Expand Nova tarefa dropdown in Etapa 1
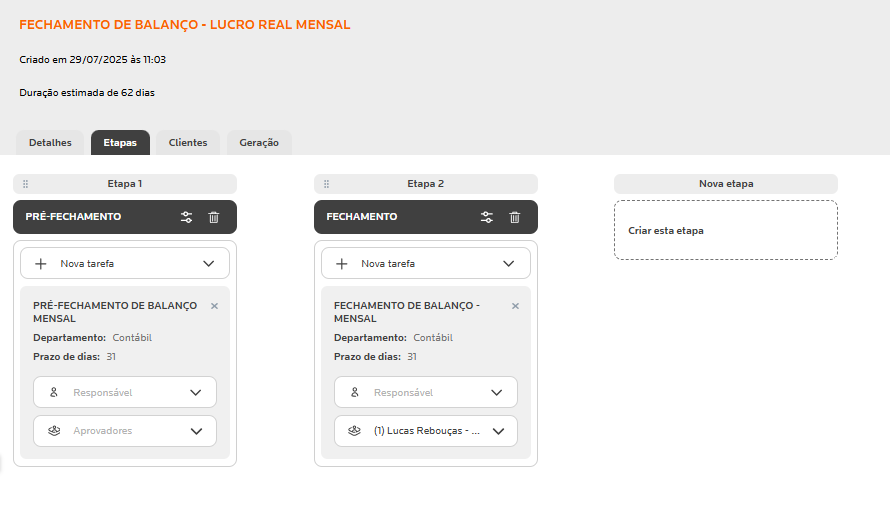The image size is (890, 515). coord(208,264)
